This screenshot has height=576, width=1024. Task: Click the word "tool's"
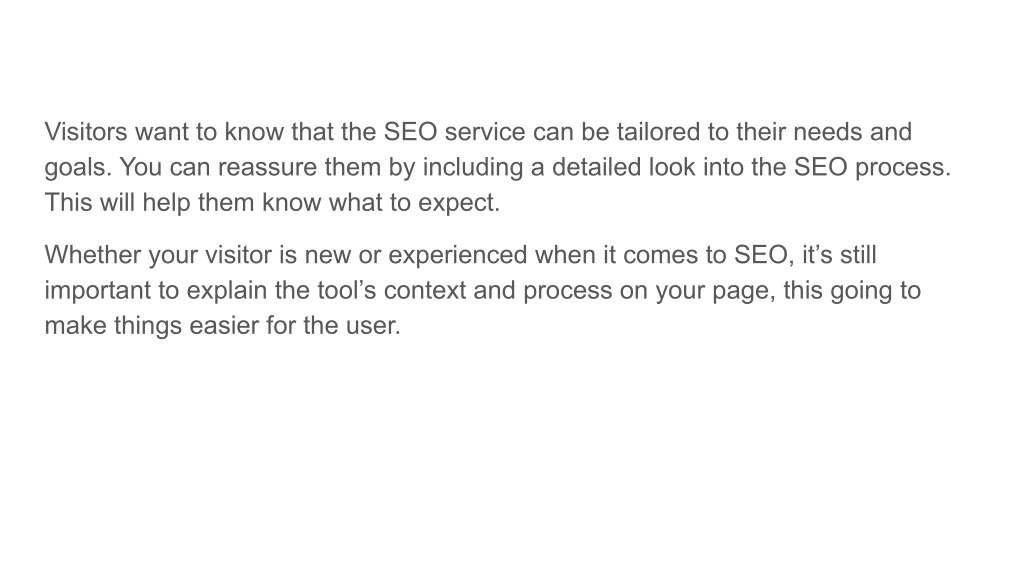347,290
